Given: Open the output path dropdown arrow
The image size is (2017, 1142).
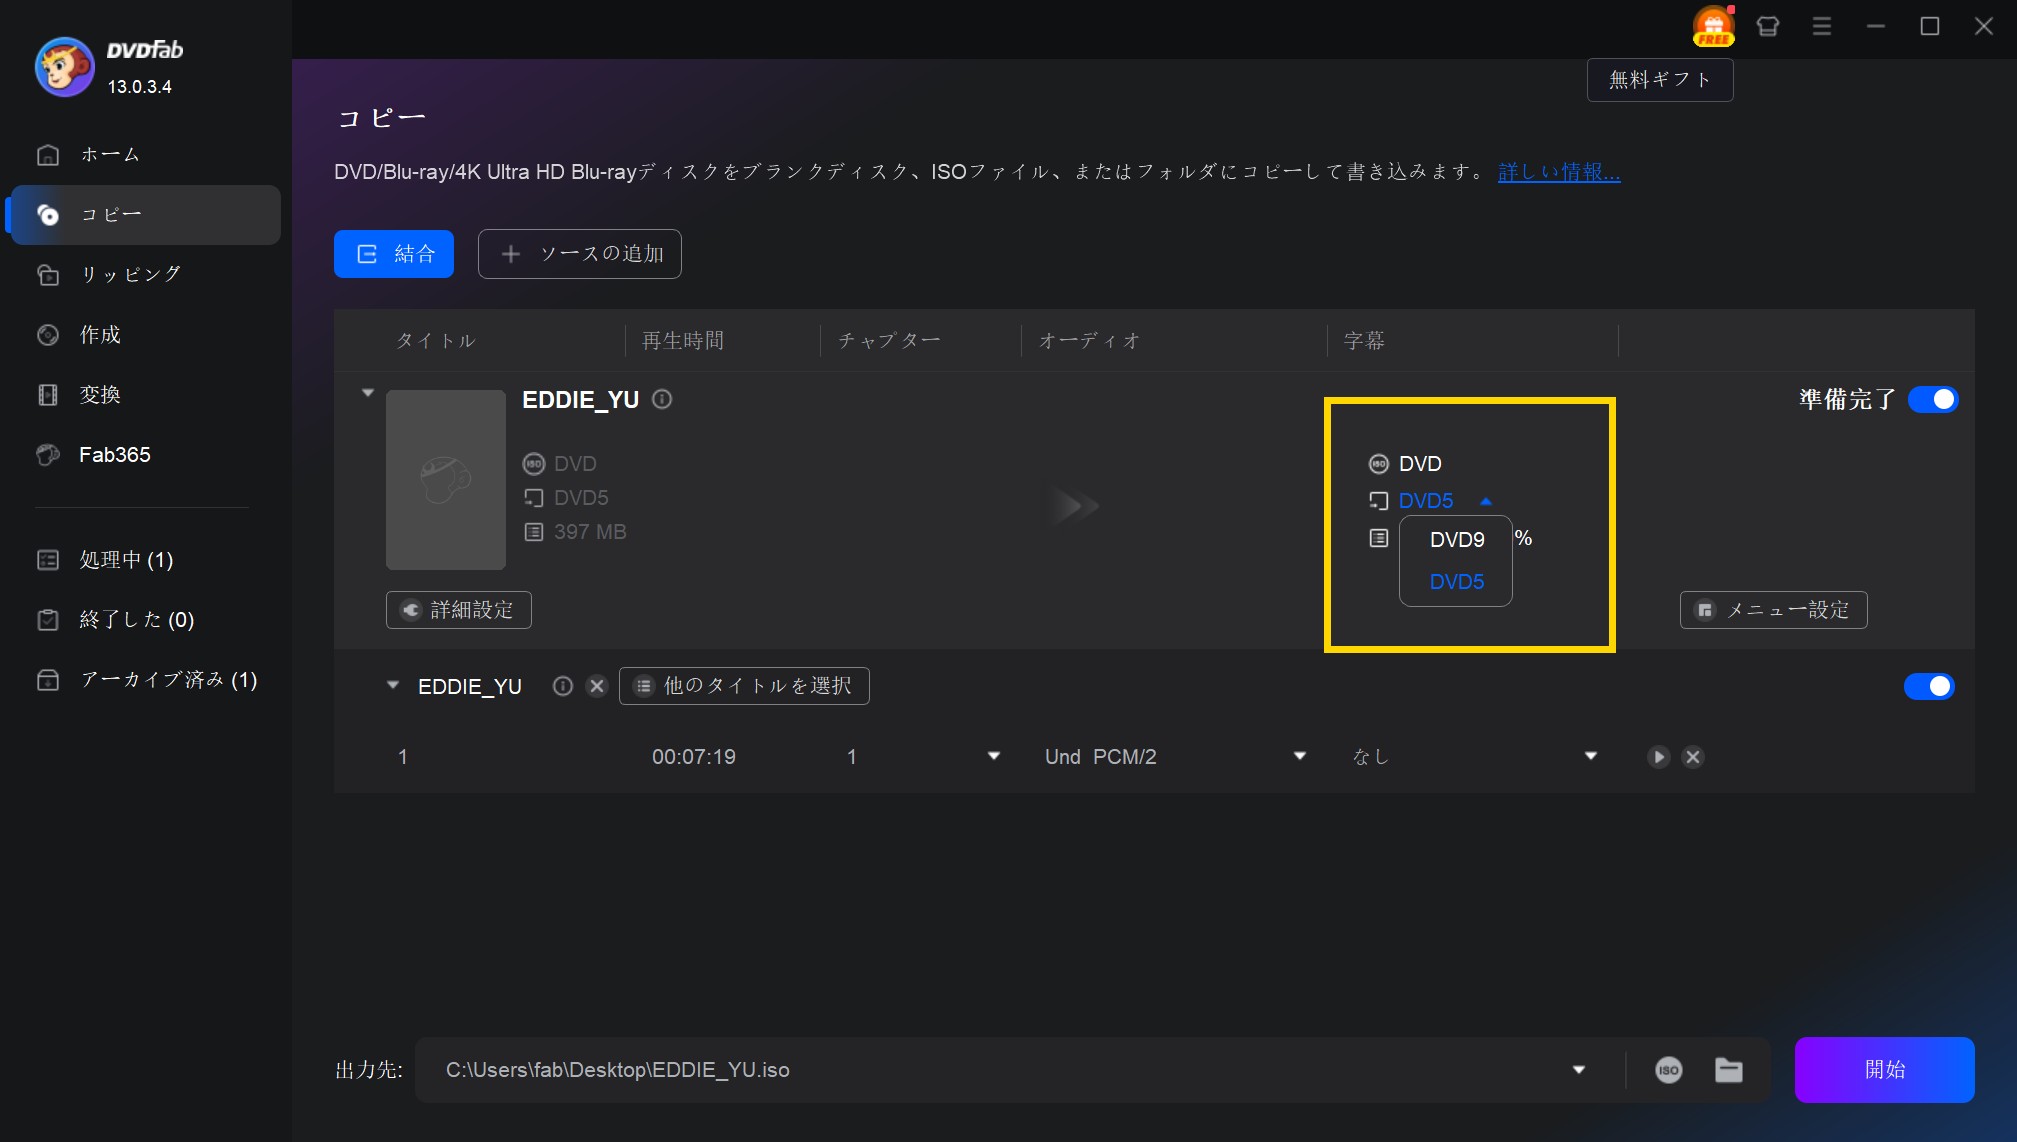Looking at the screenshot, I should click(1579, 1070).
